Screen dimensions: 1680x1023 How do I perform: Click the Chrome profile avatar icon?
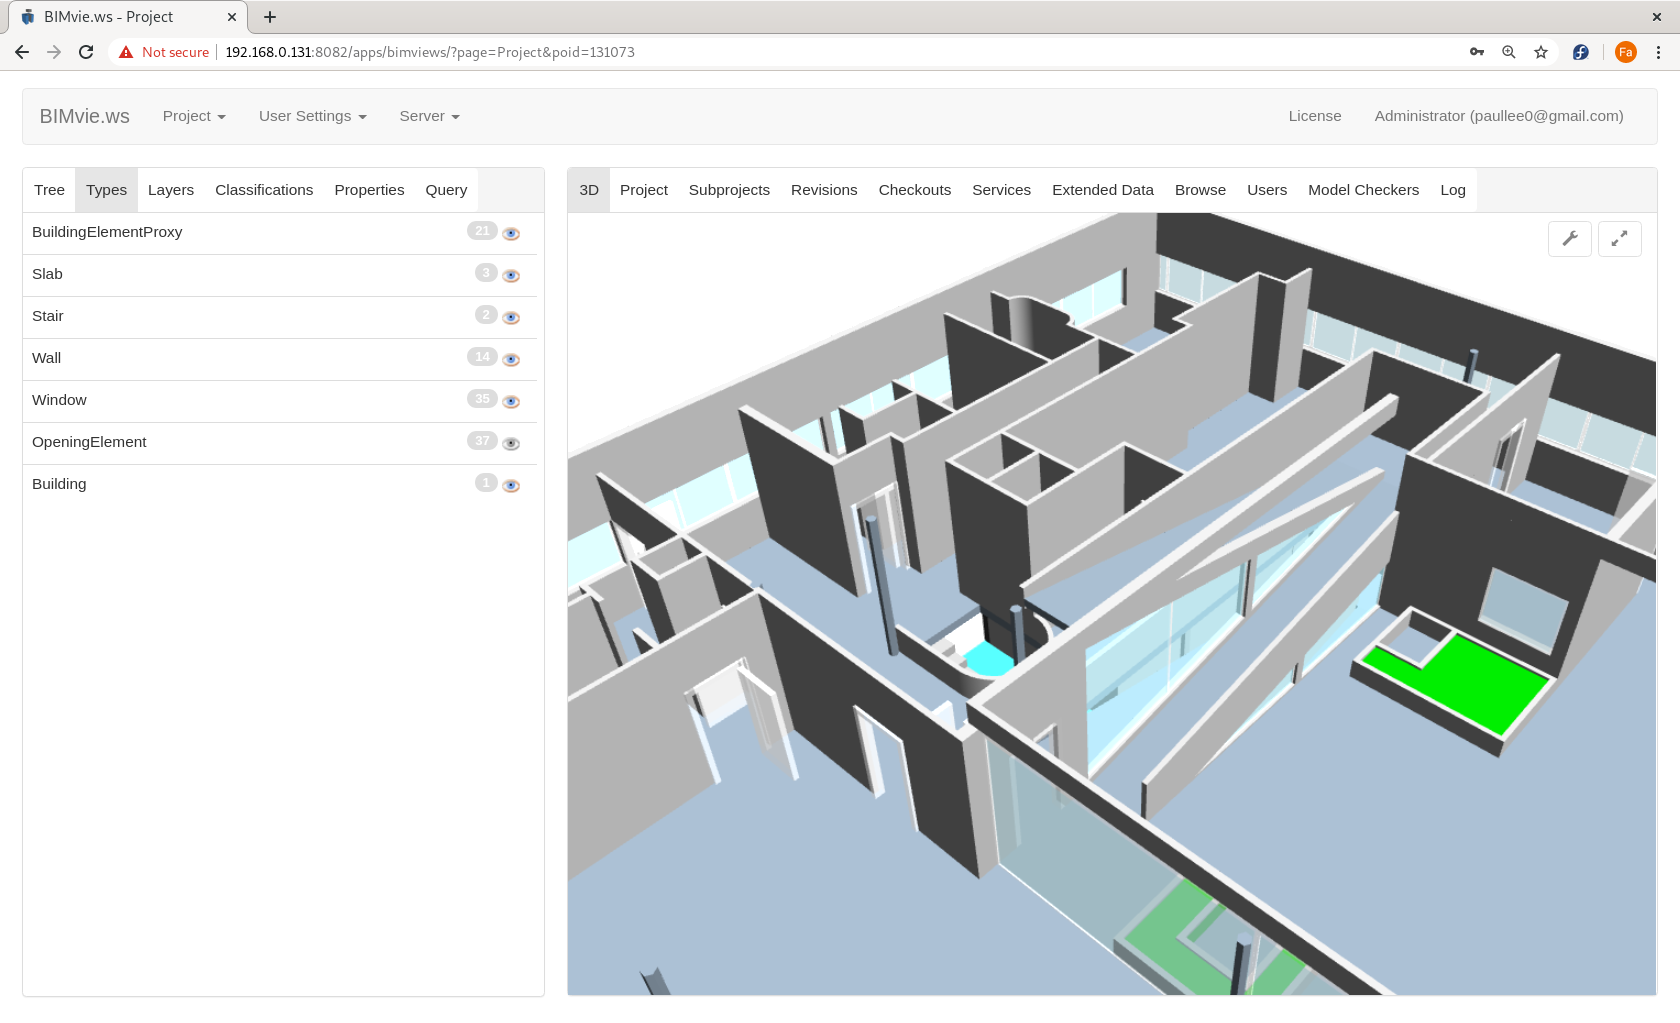pos(1626,52)
